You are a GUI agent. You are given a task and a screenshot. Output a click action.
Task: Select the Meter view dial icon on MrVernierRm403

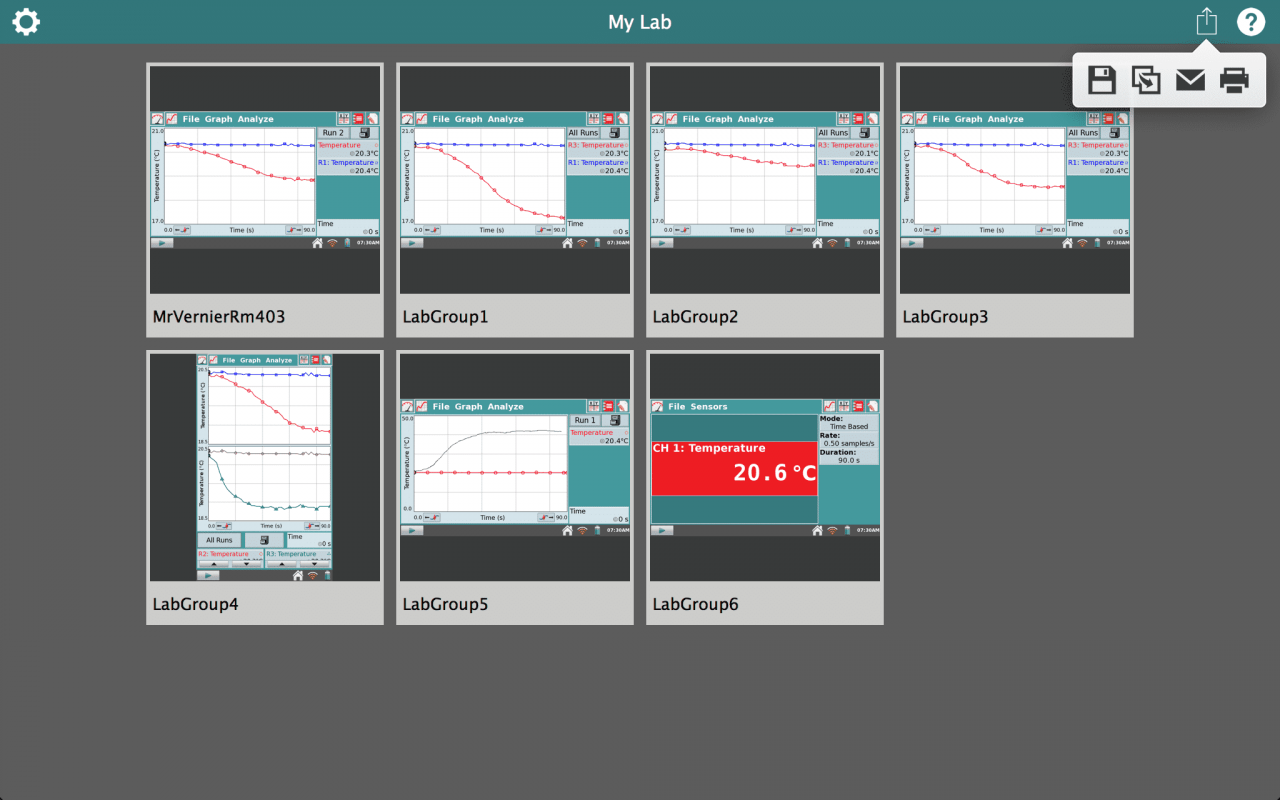157,118
